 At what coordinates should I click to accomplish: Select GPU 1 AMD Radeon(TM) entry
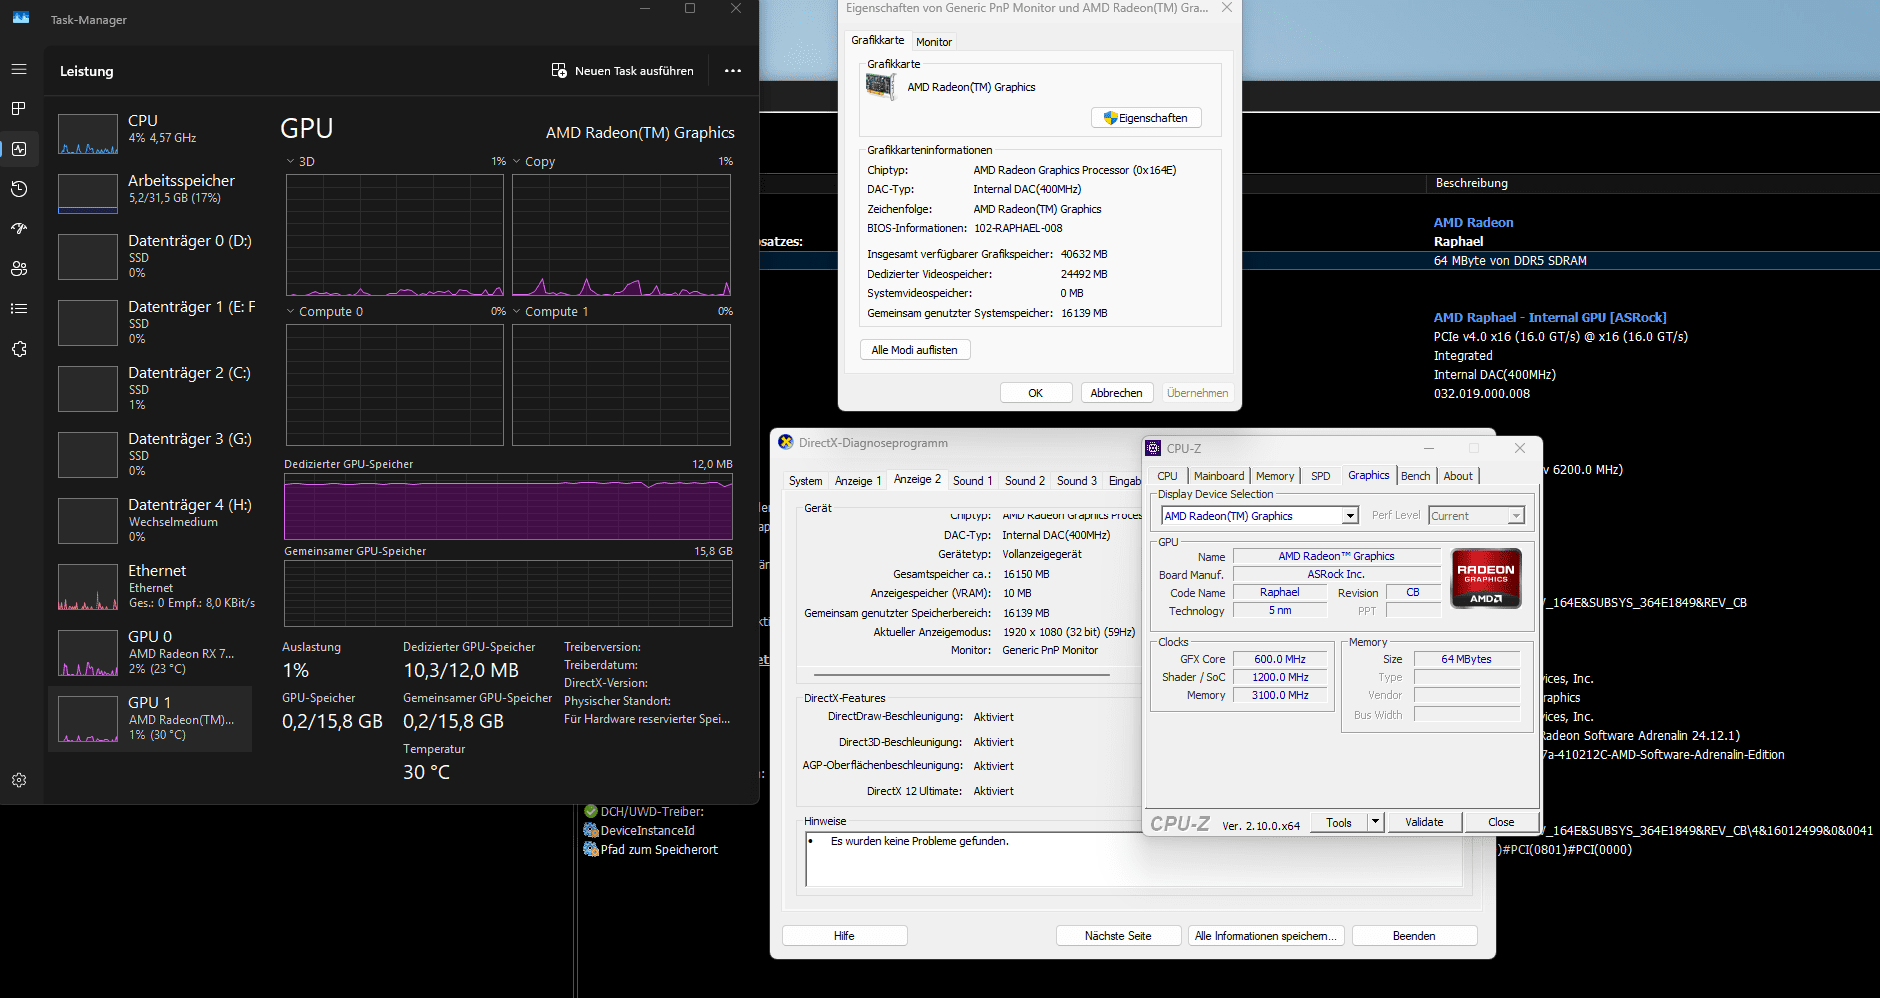(x=150, y=718)
